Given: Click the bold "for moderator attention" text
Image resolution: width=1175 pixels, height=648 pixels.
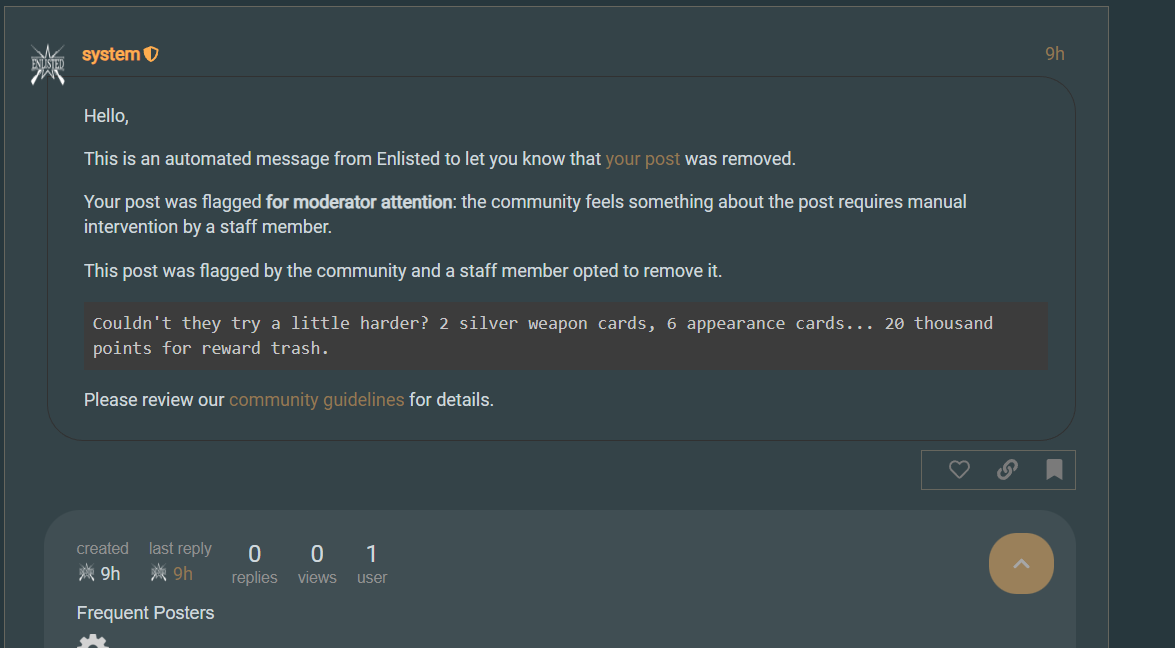Looking at the screenshot, I should click(x=359, y=202).
